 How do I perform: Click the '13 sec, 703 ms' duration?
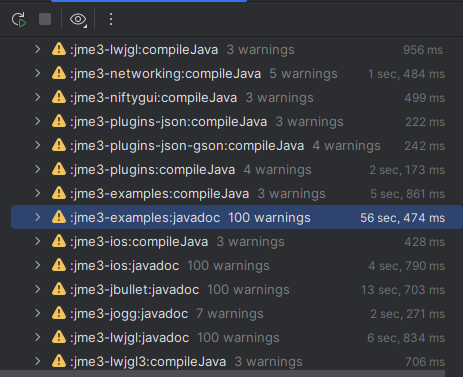(403, 290)
